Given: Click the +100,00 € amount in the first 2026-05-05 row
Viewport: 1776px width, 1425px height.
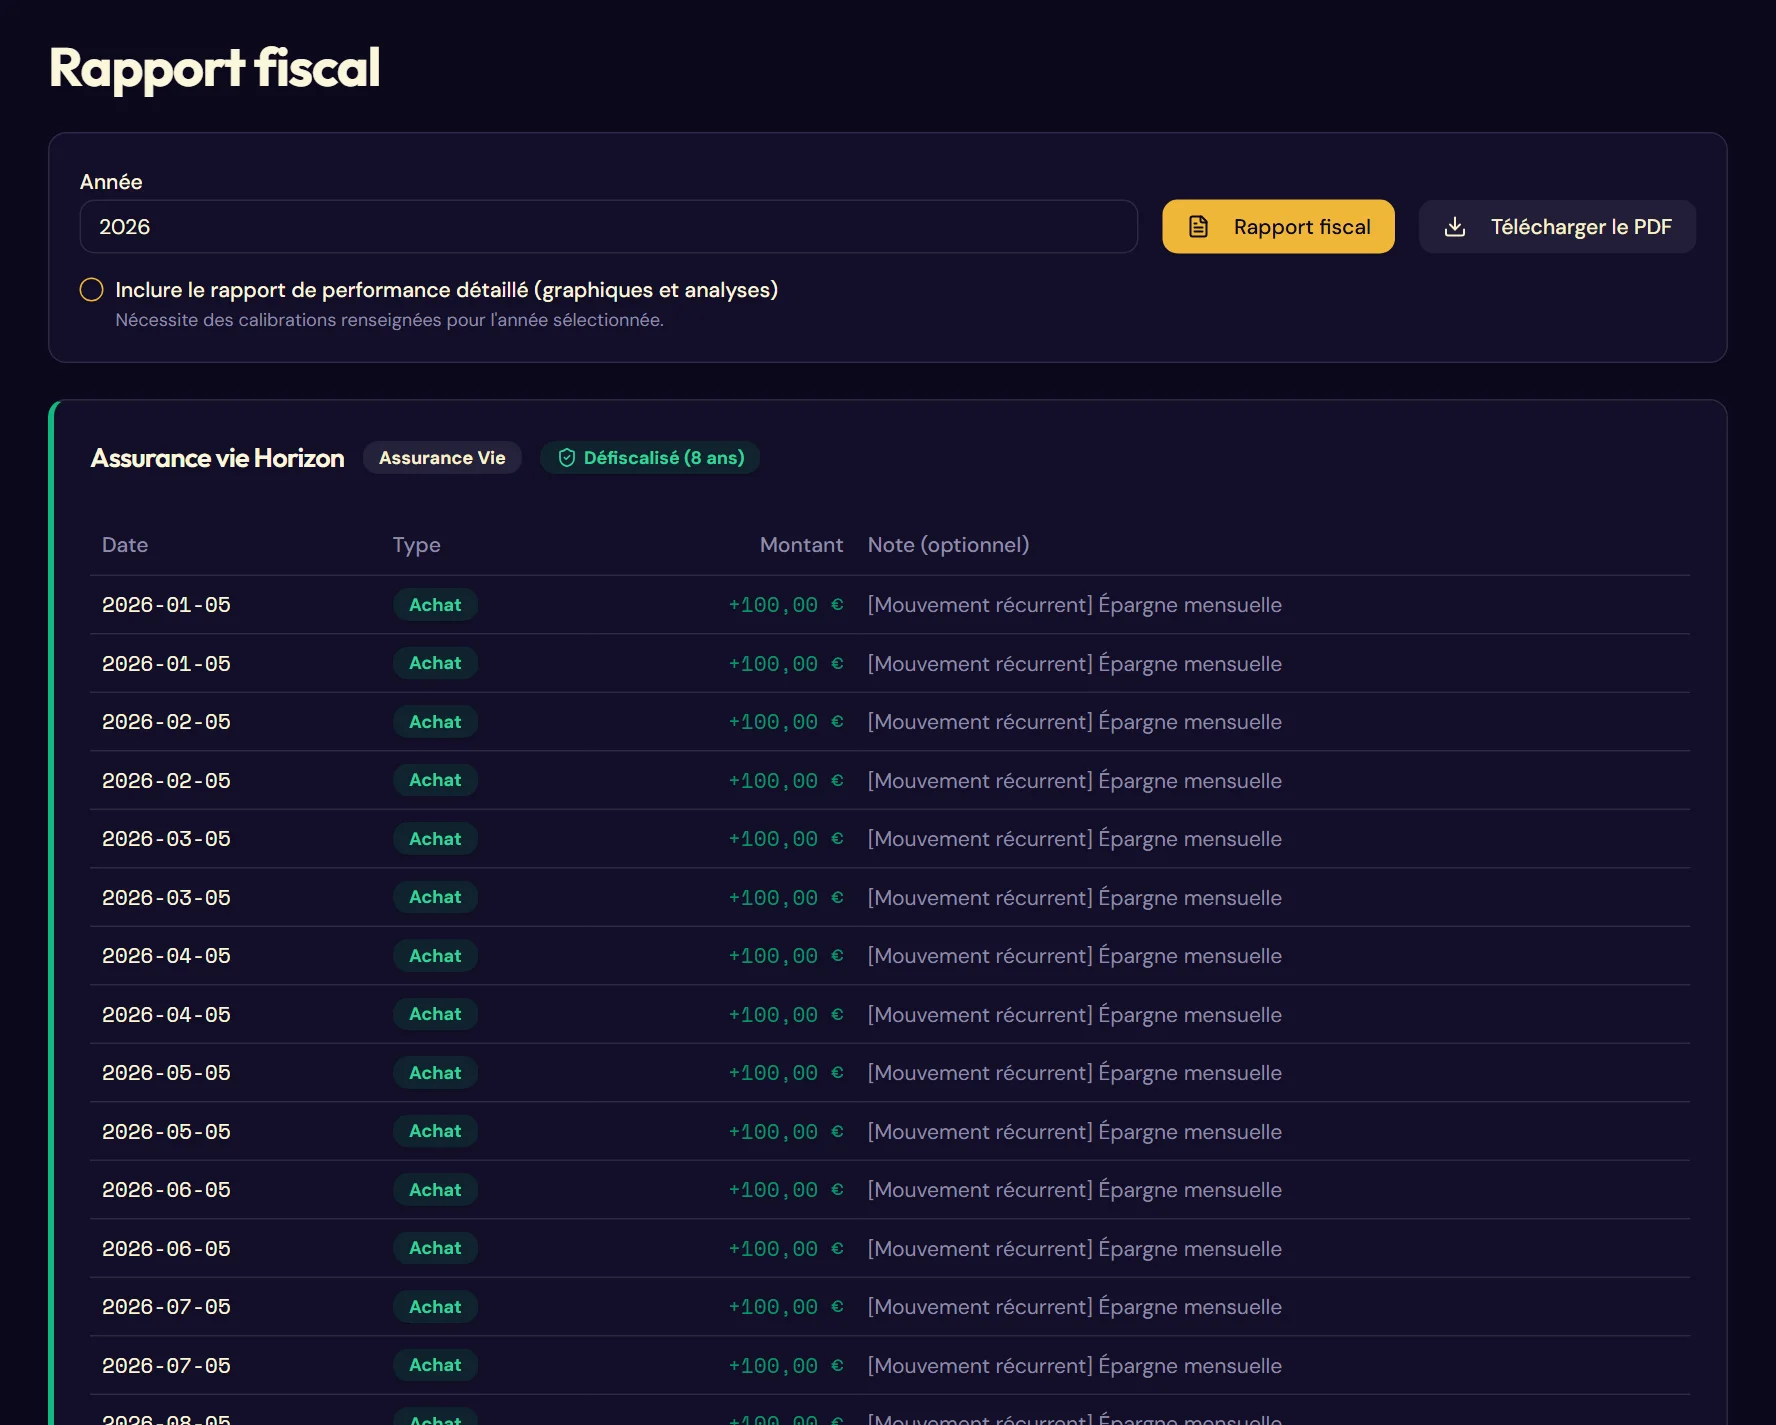Looking at the screenshot, I should tap(786, 1073).
